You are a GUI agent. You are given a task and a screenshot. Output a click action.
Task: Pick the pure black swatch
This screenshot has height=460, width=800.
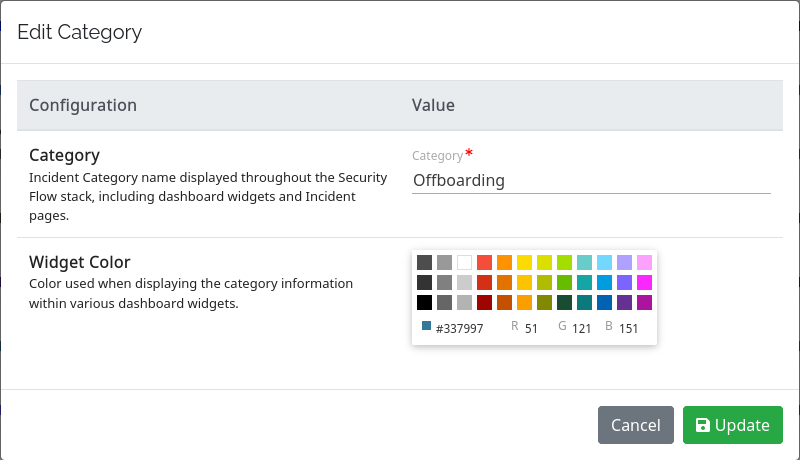point(425,302)
